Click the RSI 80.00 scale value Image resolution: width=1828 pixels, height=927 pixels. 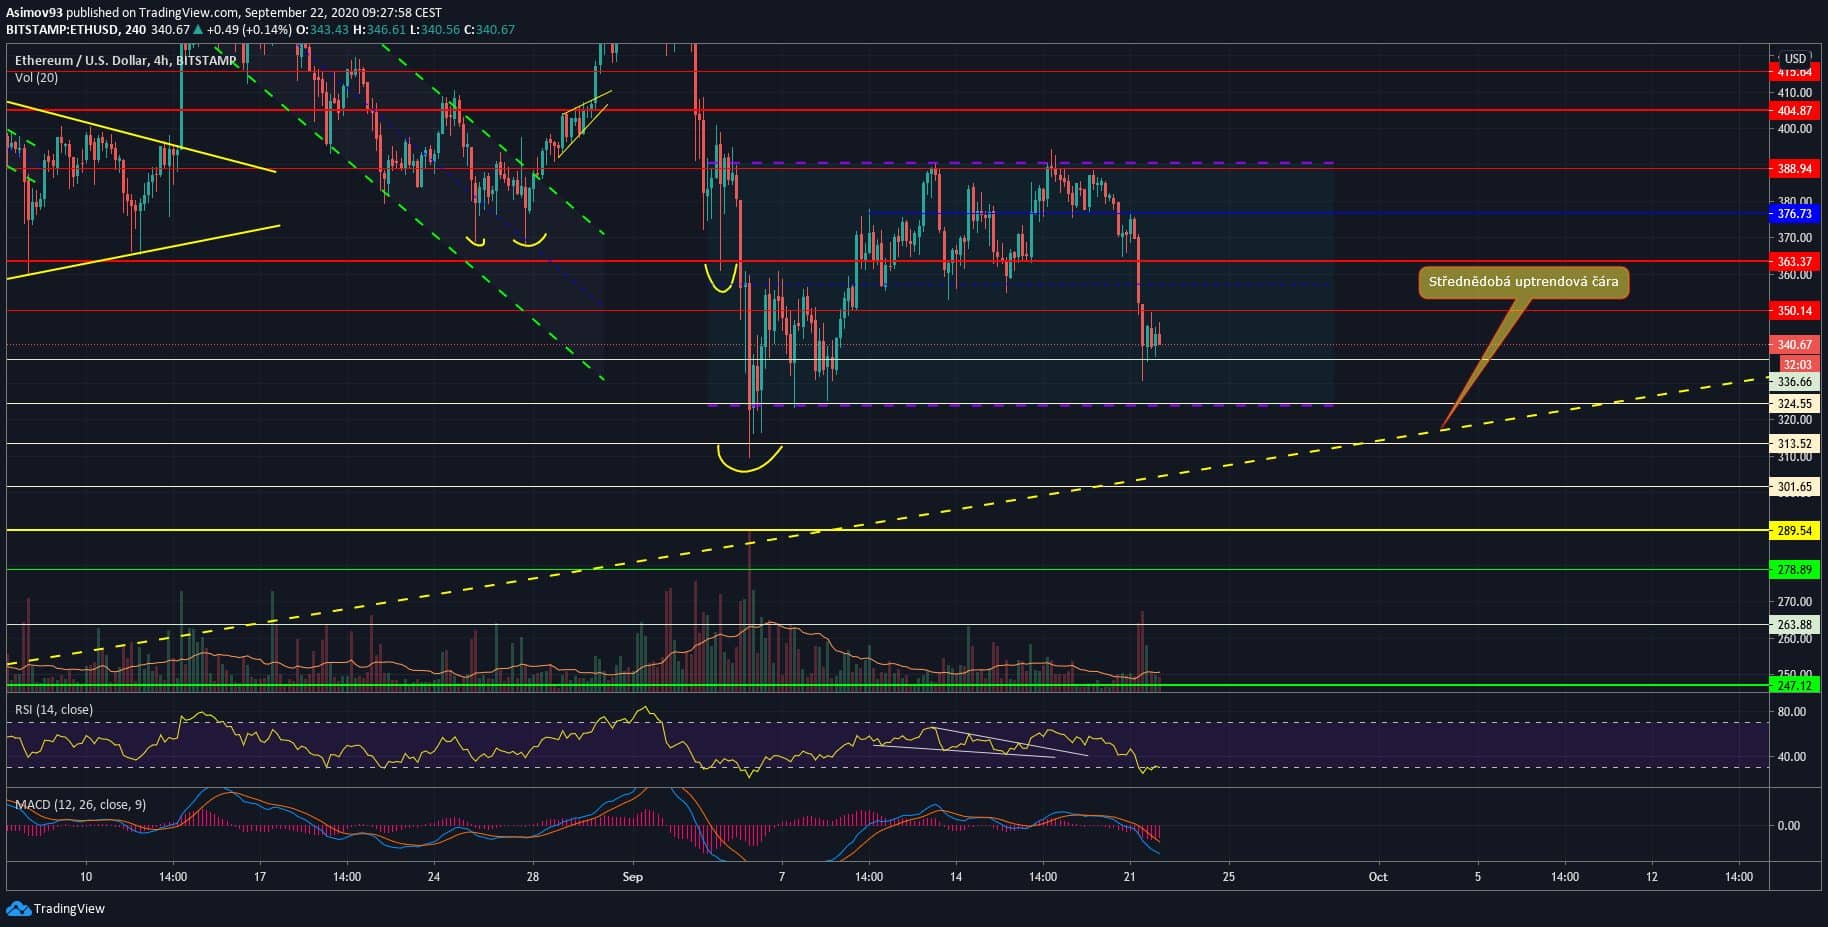[1792, 712]
